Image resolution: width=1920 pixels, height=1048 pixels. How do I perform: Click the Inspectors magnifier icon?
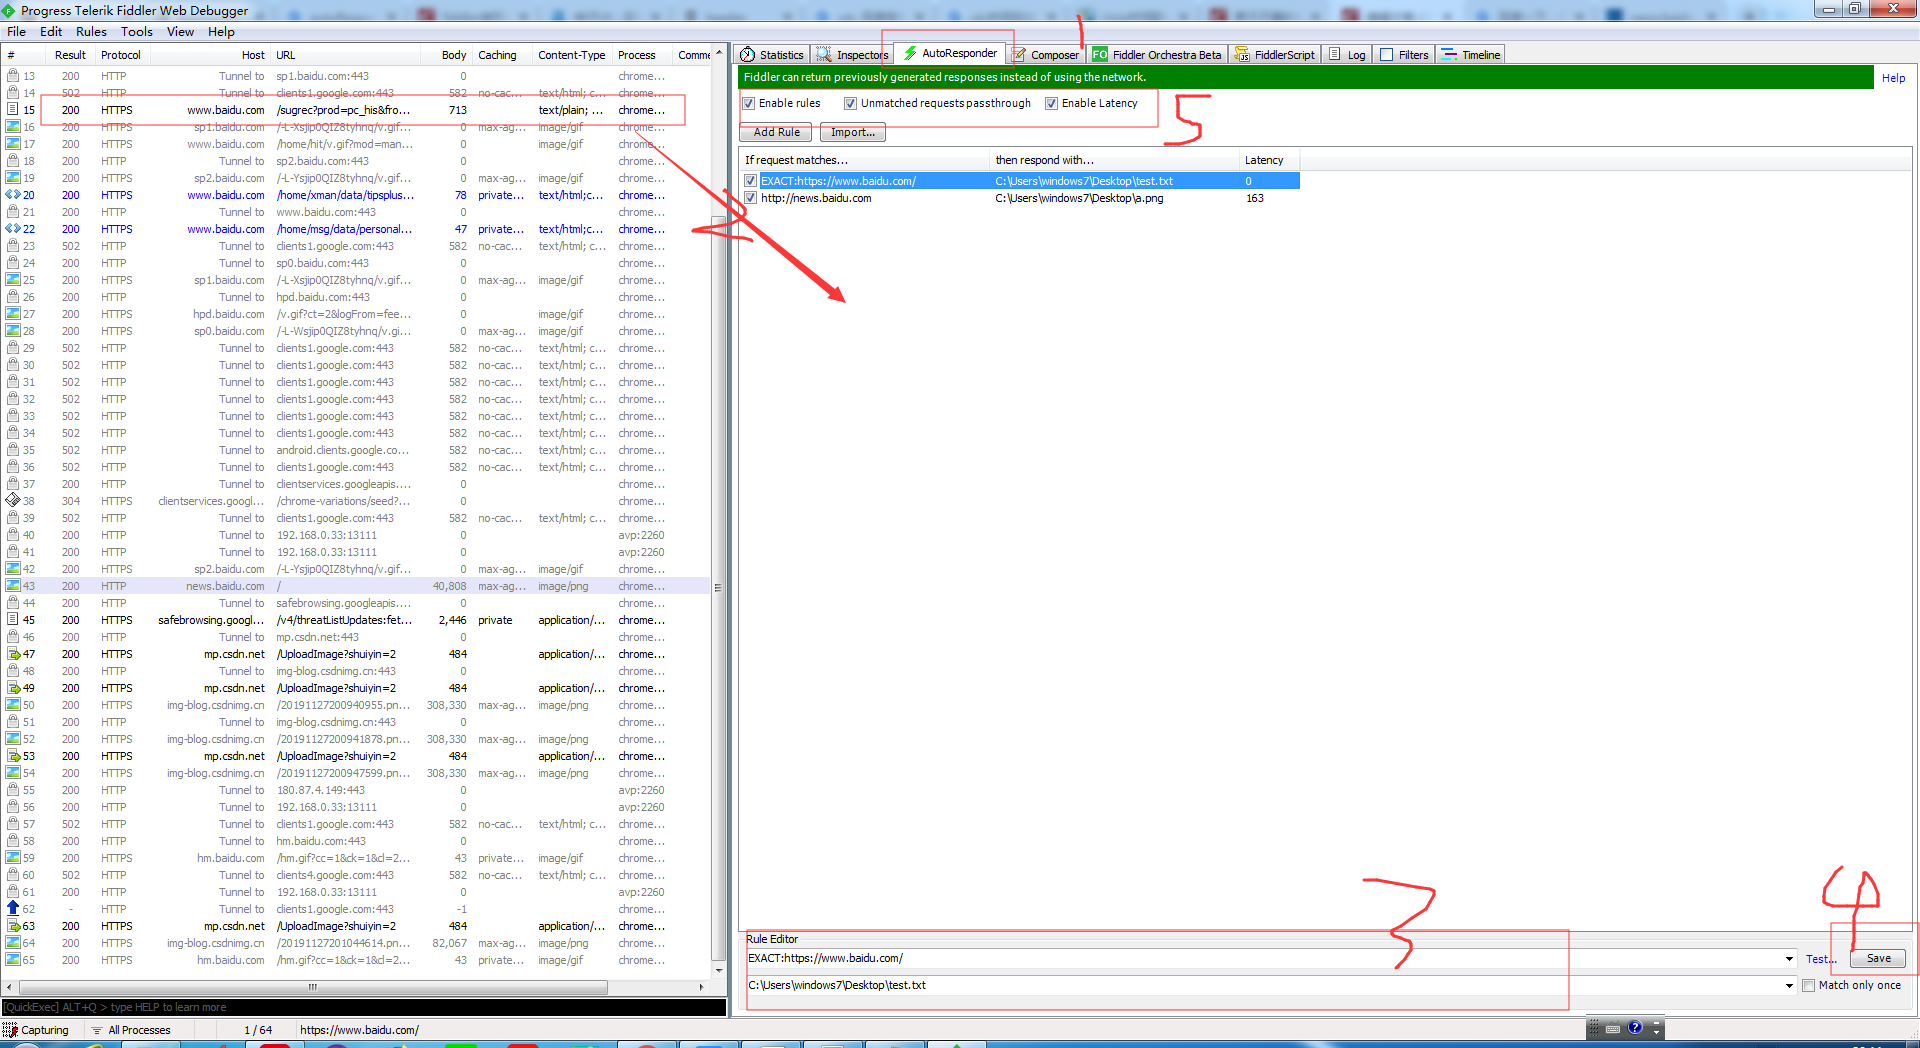(822, 54)
